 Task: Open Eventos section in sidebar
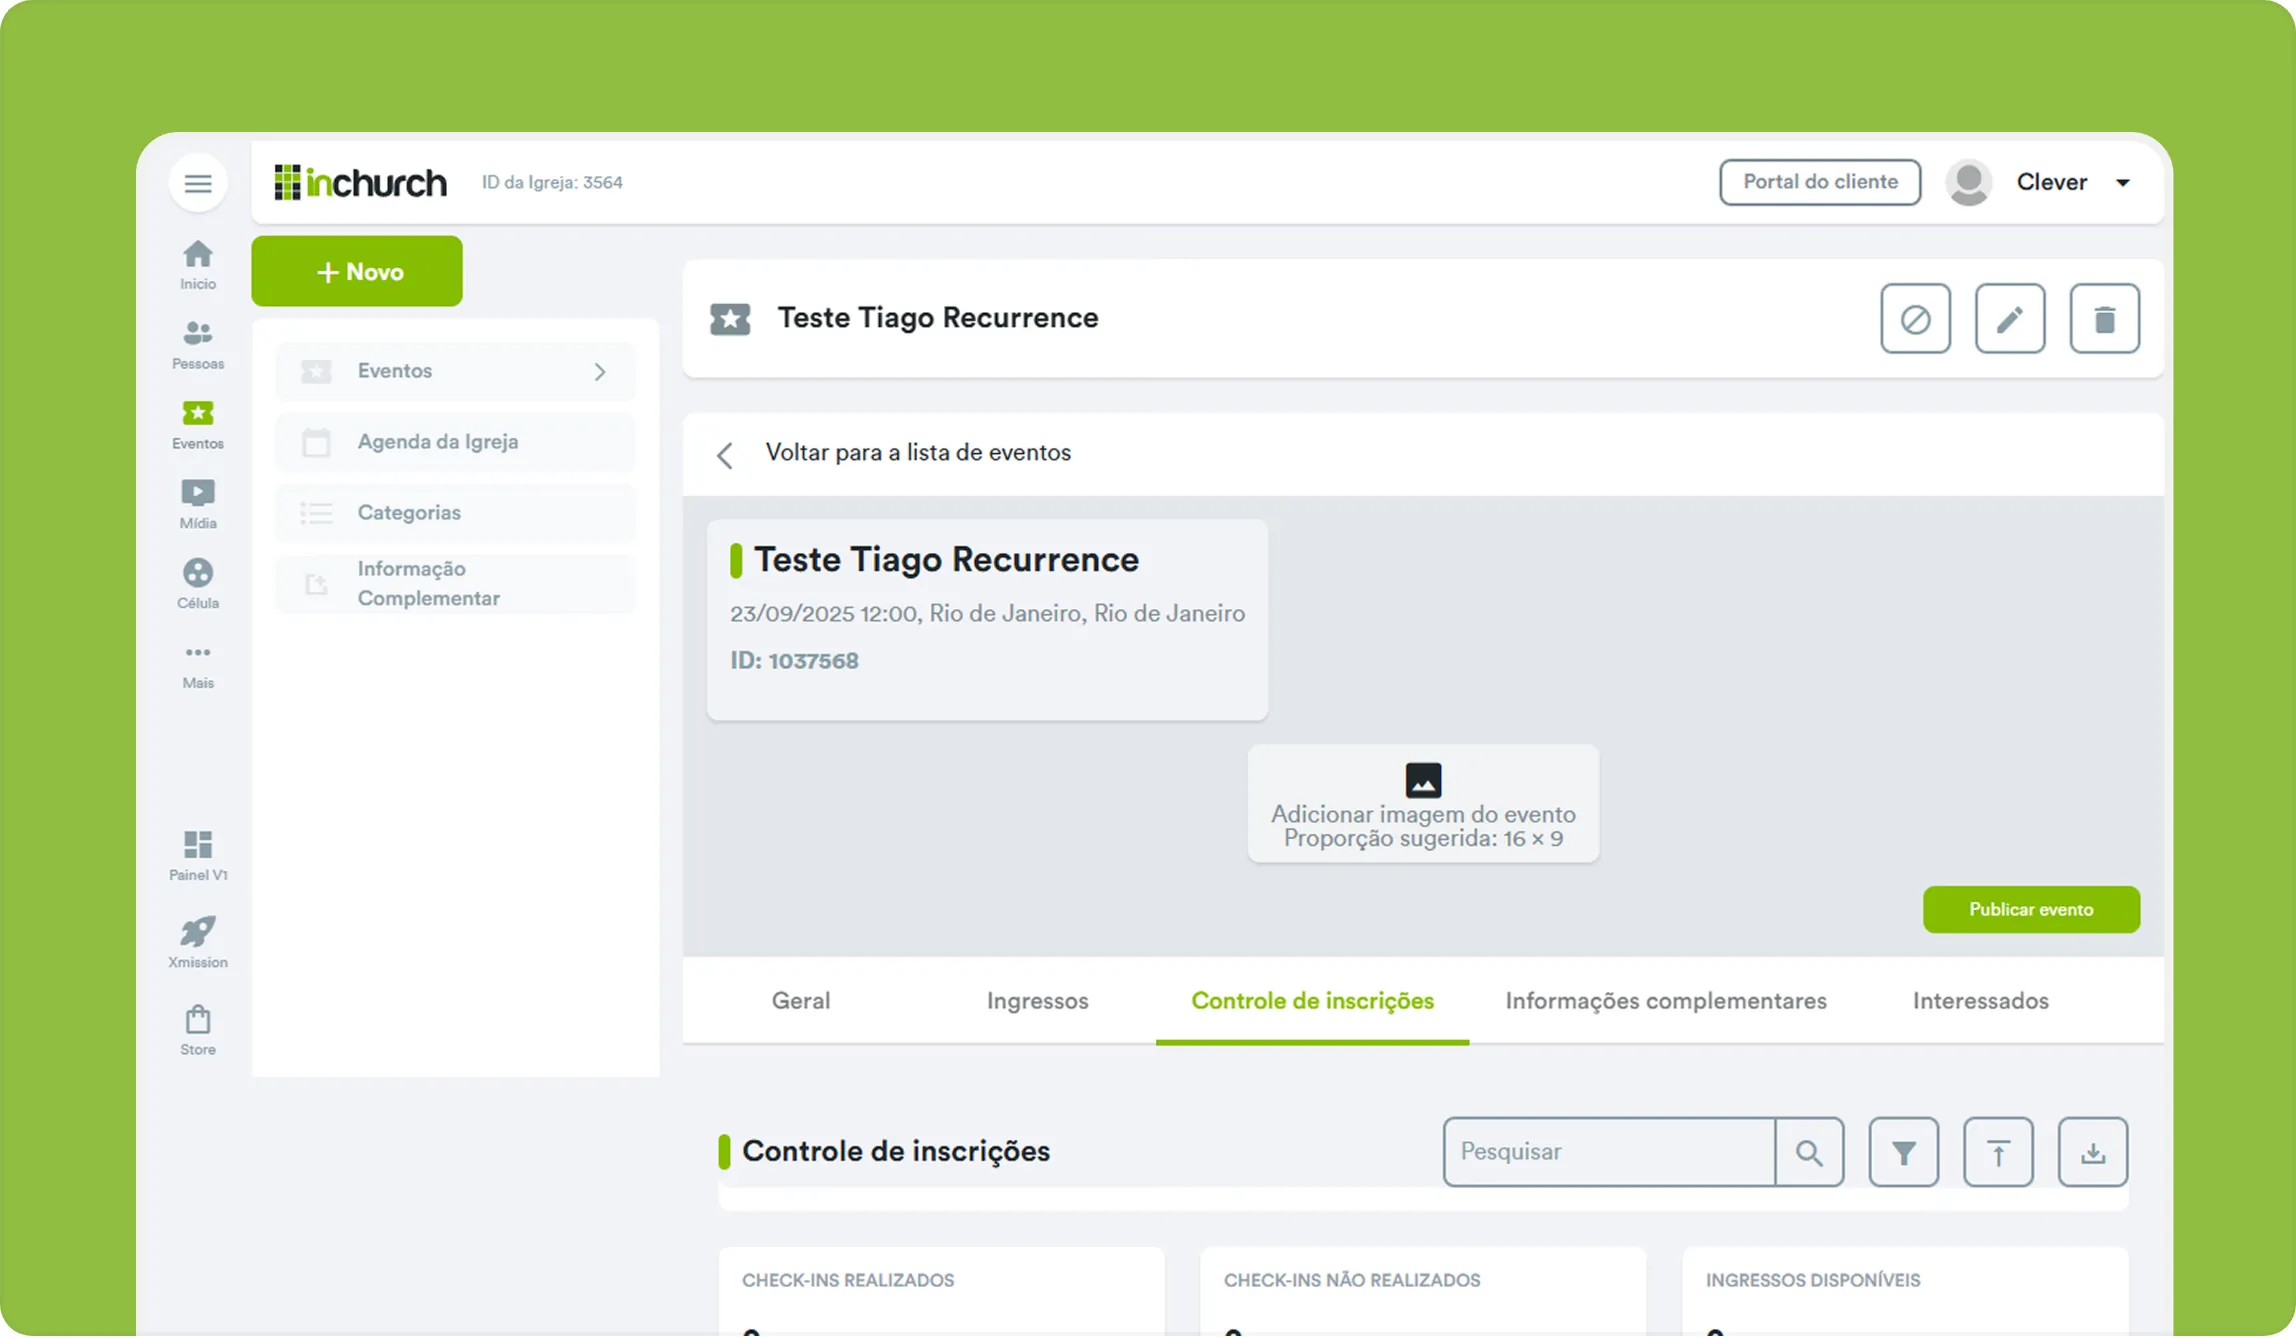[198, 425]
